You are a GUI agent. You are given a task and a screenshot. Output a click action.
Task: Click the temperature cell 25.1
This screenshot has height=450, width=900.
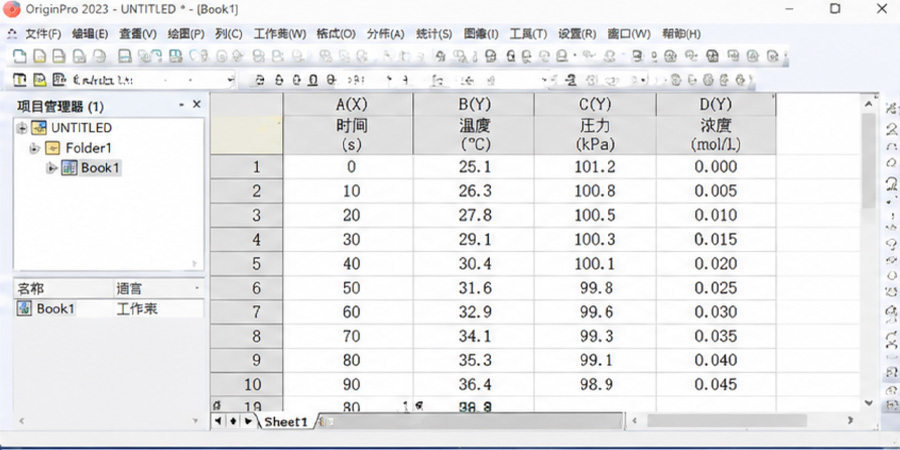coord(474,167)
